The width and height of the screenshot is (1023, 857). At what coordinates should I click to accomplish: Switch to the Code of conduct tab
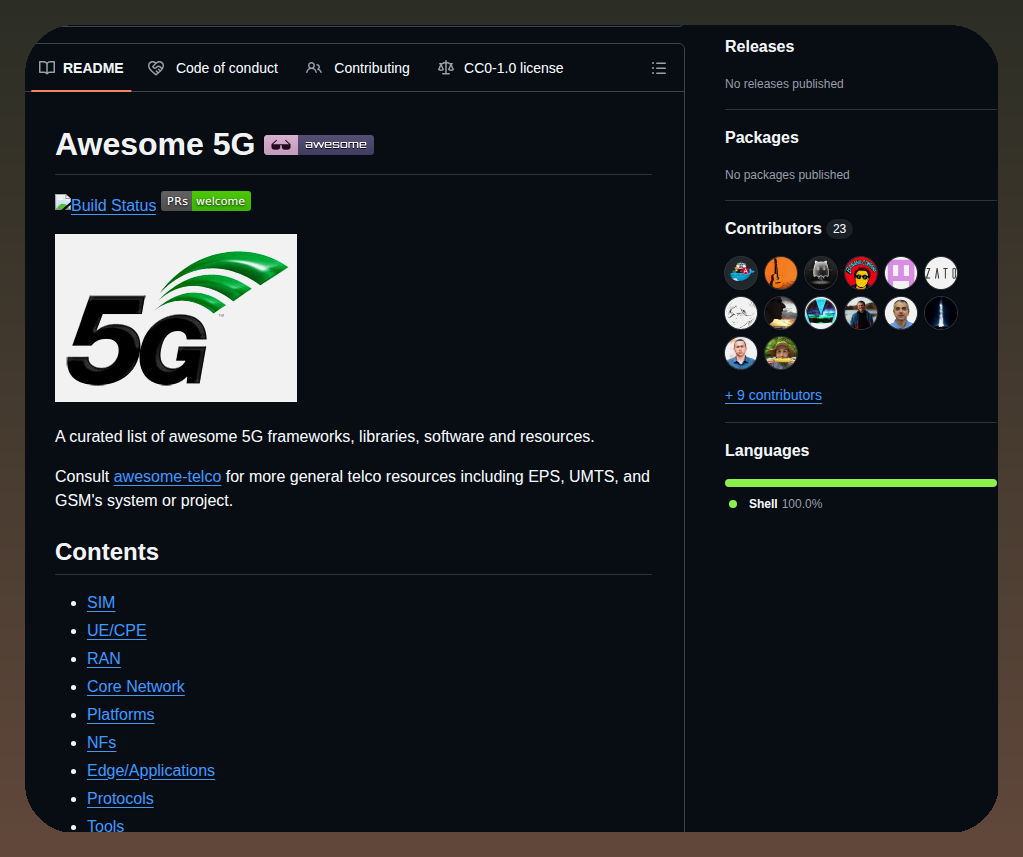(x=213, y=68)
